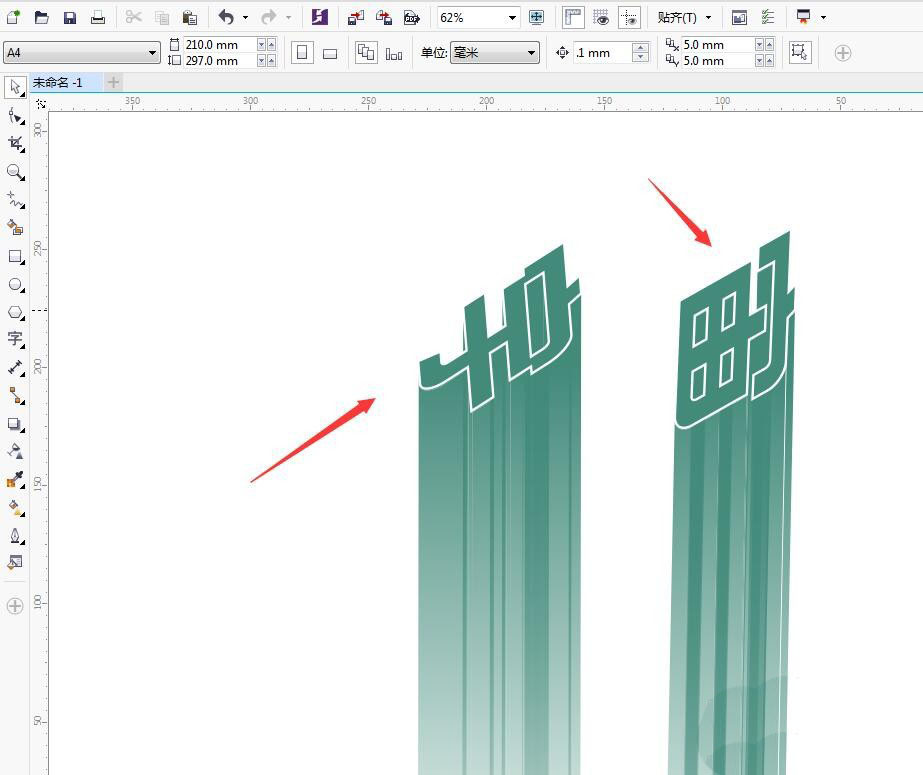Select the Rectangle tool
The image size is (923, 775).
[15, 257]
